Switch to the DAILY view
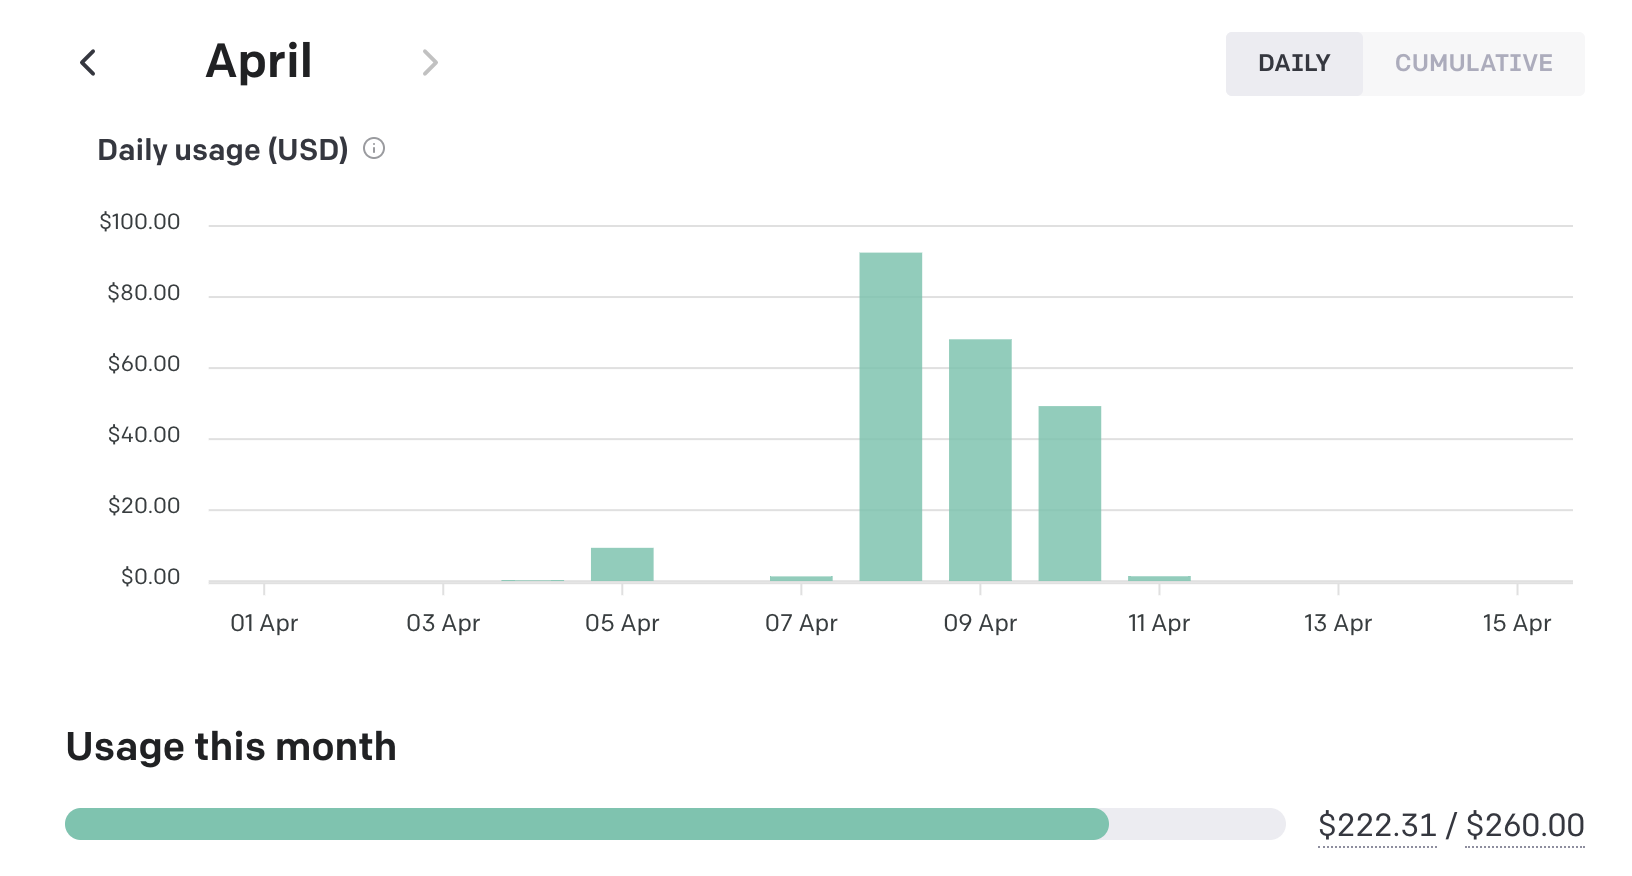The image size is (1632, 876). 1294,64
